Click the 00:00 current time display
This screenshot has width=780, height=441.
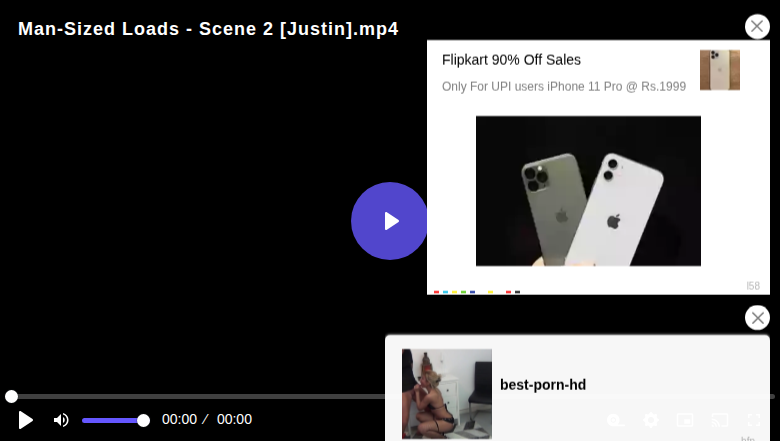pos(179,420)
